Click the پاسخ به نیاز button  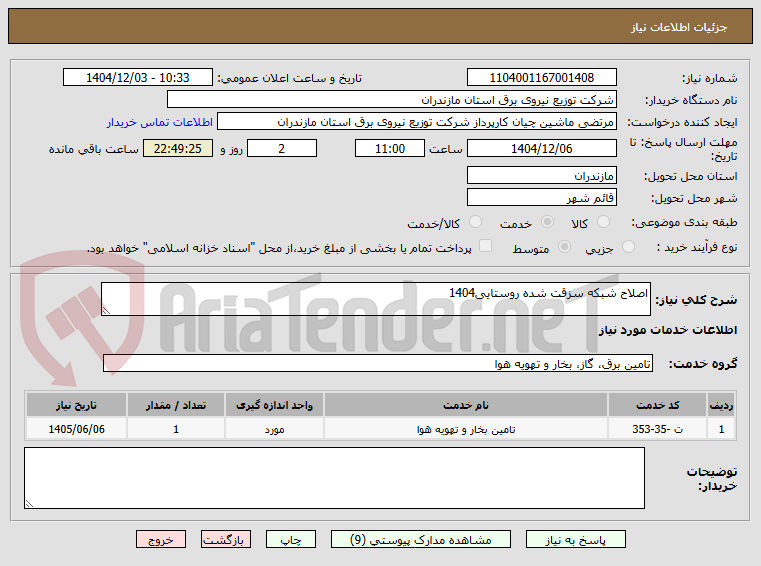click(x=576, y=539)
